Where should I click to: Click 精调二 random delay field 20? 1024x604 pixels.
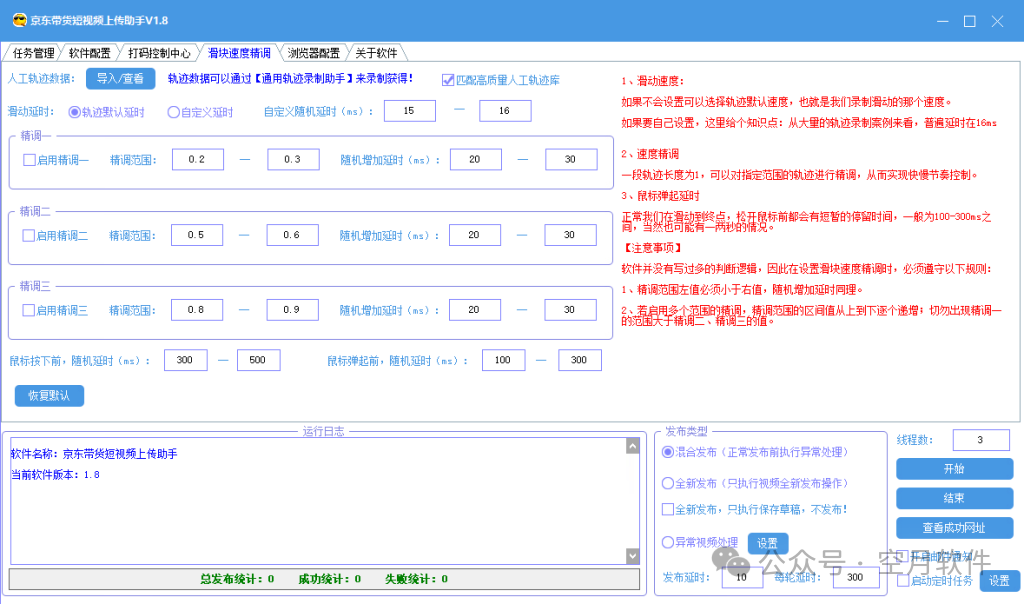tap(475, 235)
